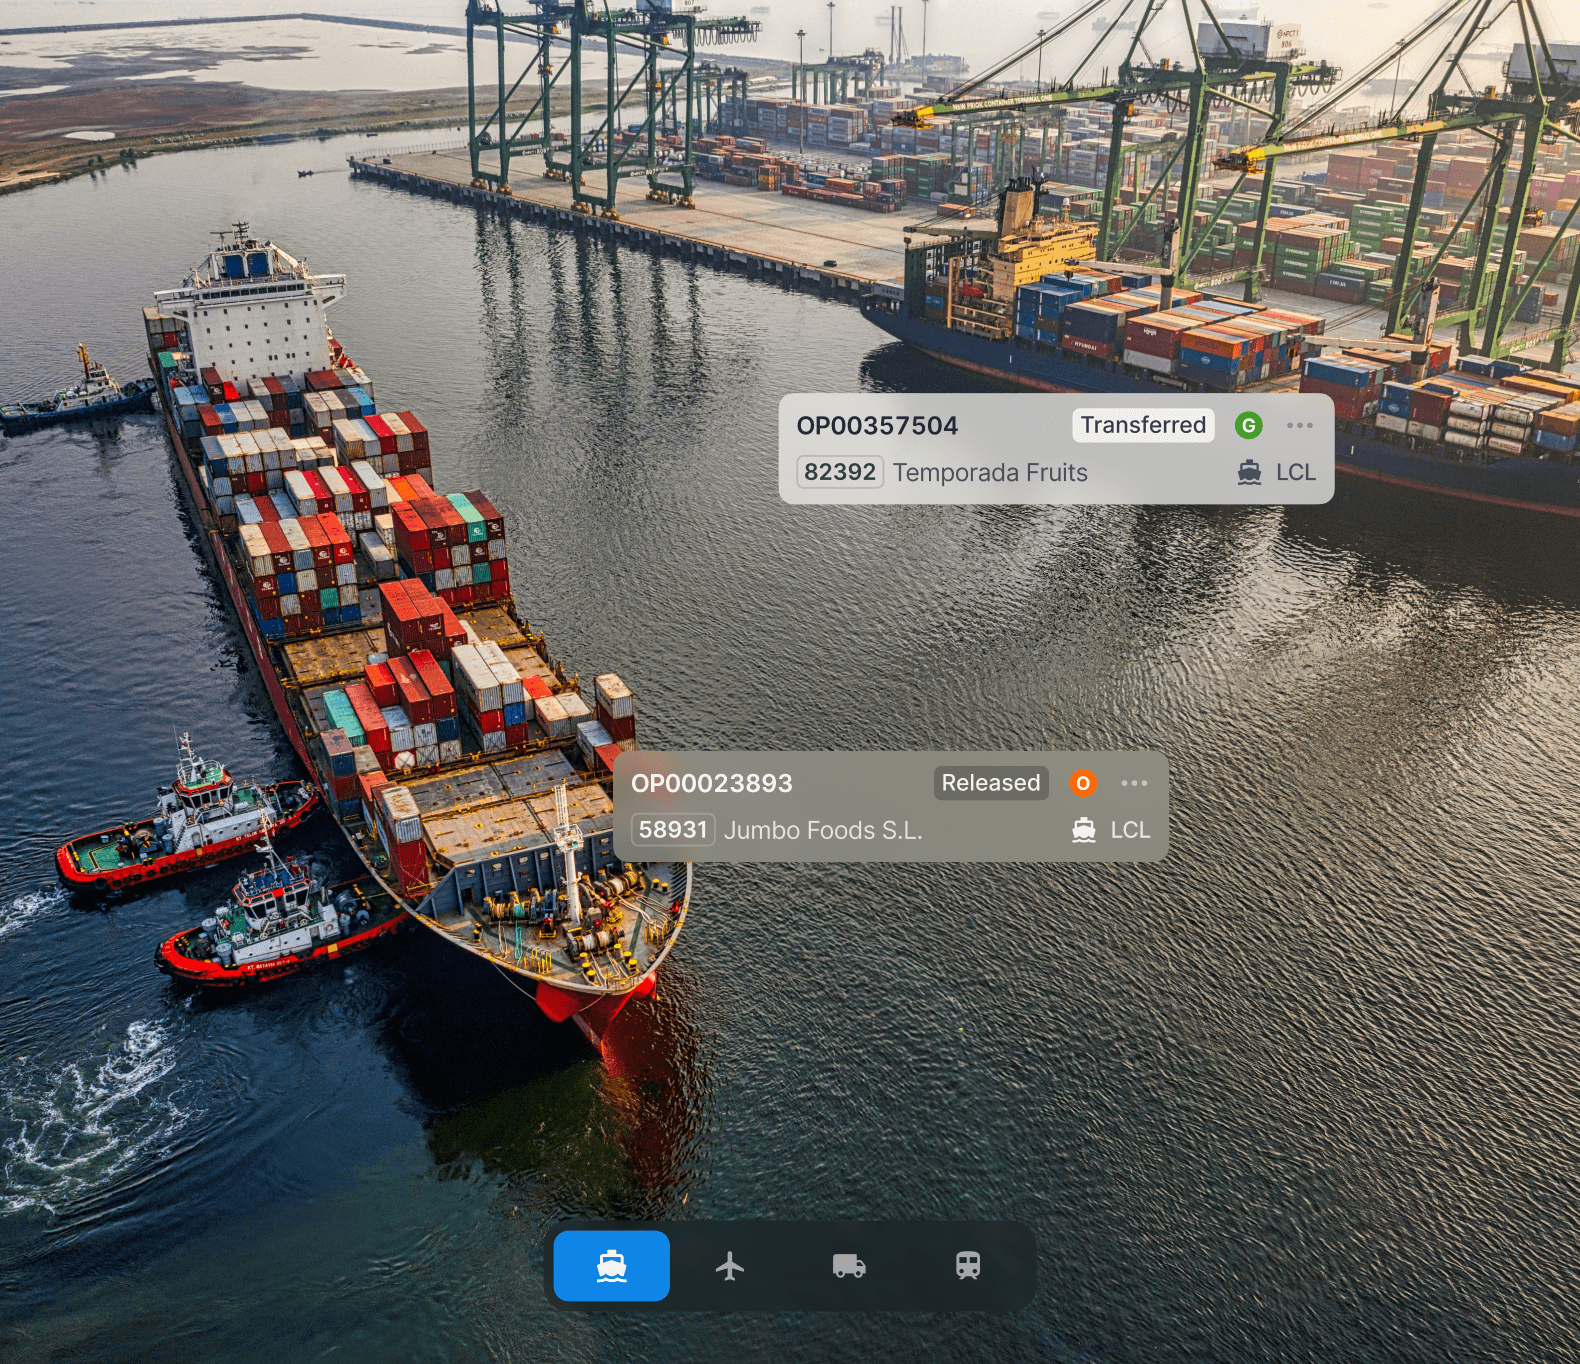
Task: Click the Released status badge
Action: point(991,783)
